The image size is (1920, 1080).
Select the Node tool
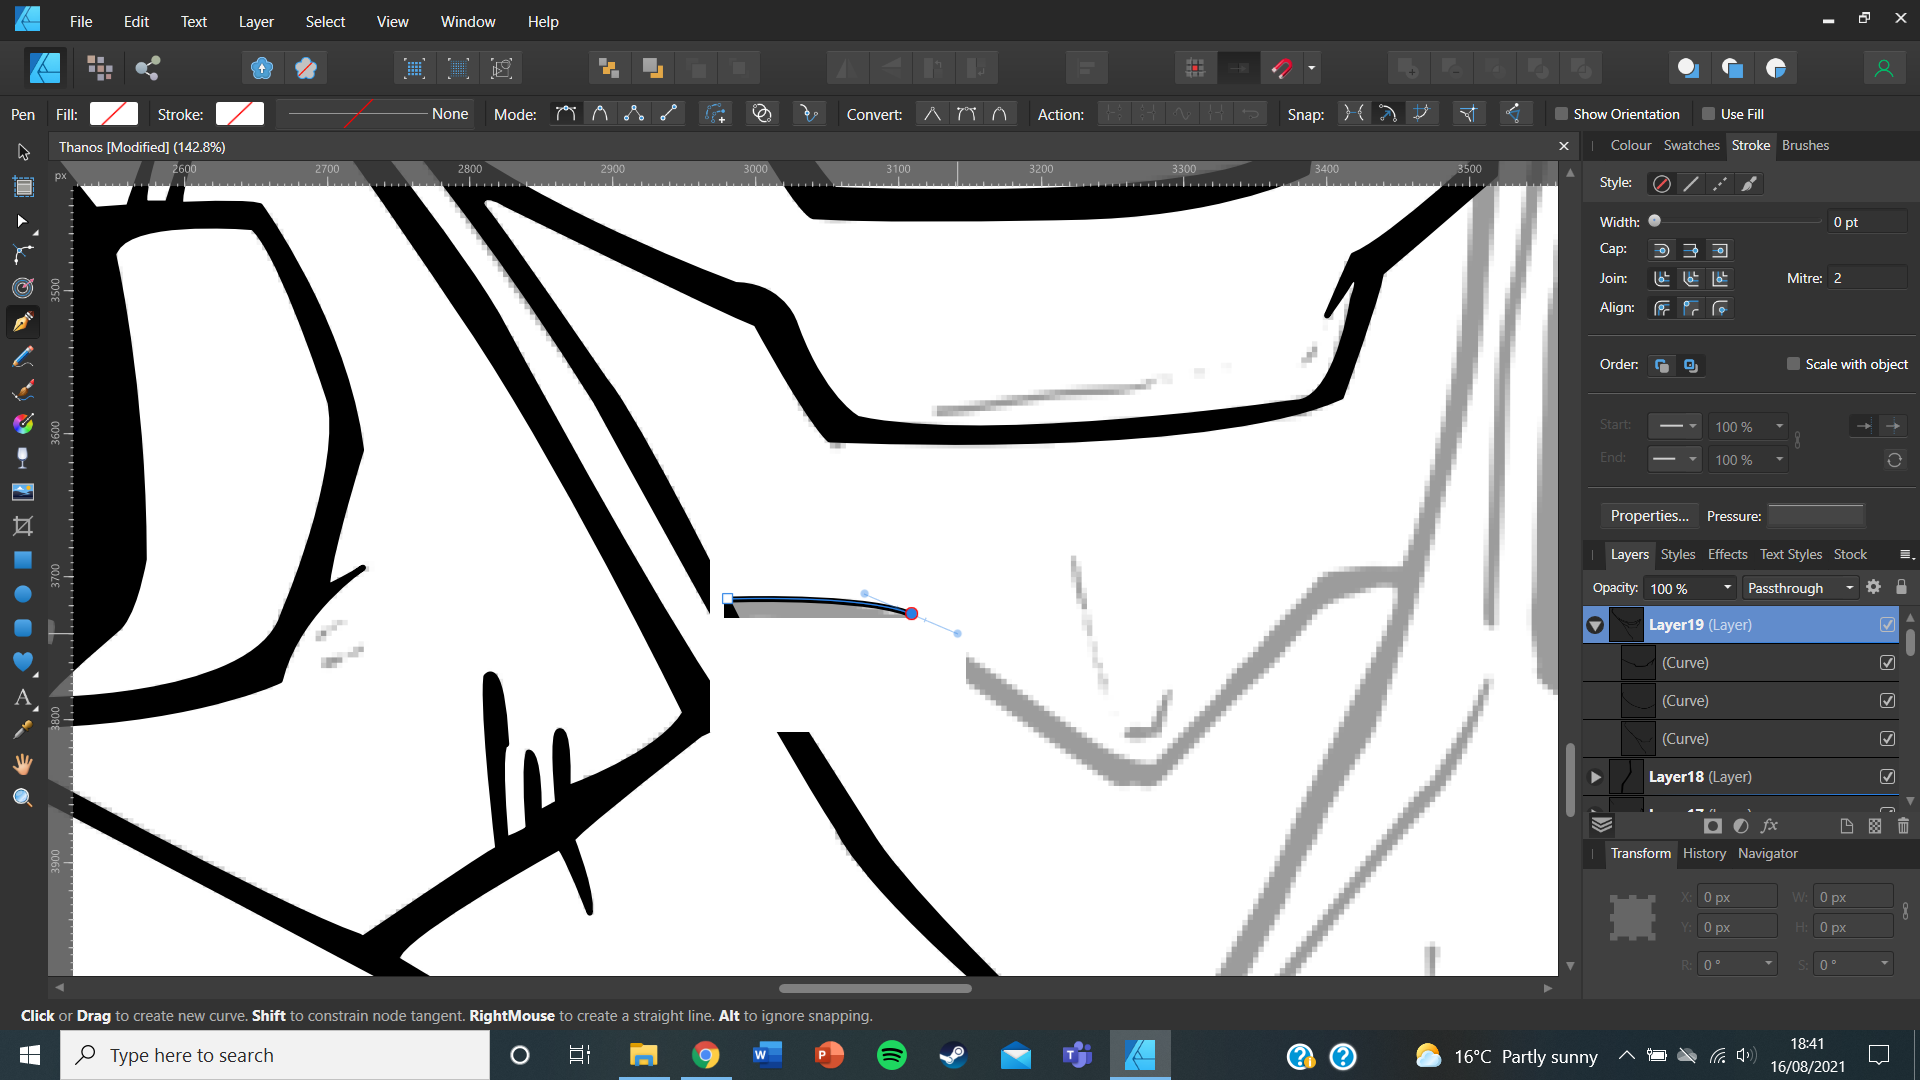pos(23,221)
